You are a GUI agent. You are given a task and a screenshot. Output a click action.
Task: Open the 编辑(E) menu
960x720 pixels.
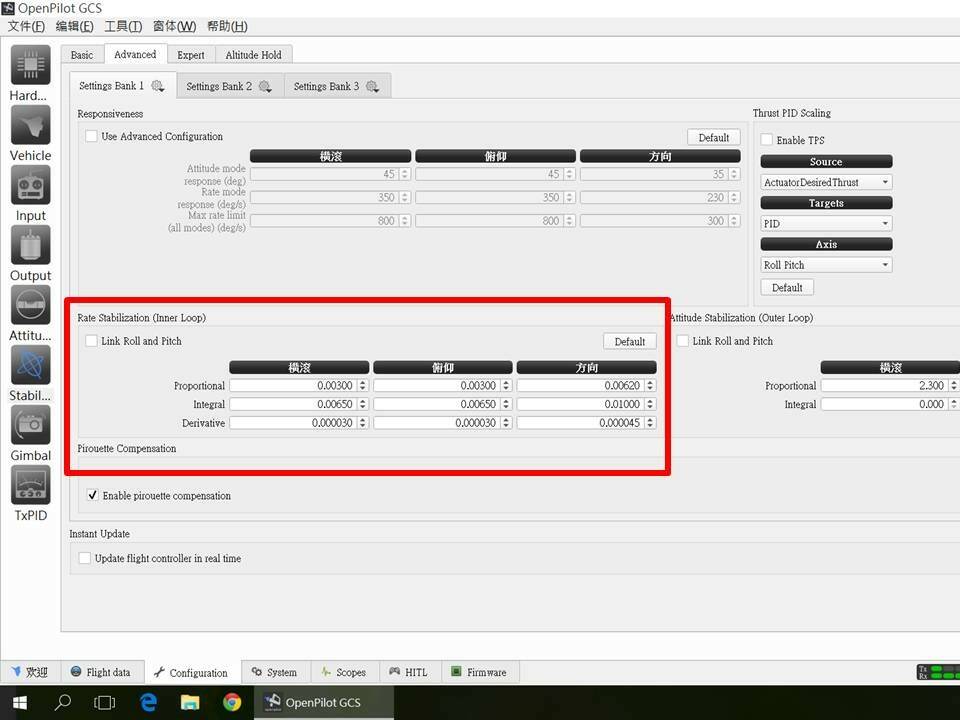[x=74, y=26]
